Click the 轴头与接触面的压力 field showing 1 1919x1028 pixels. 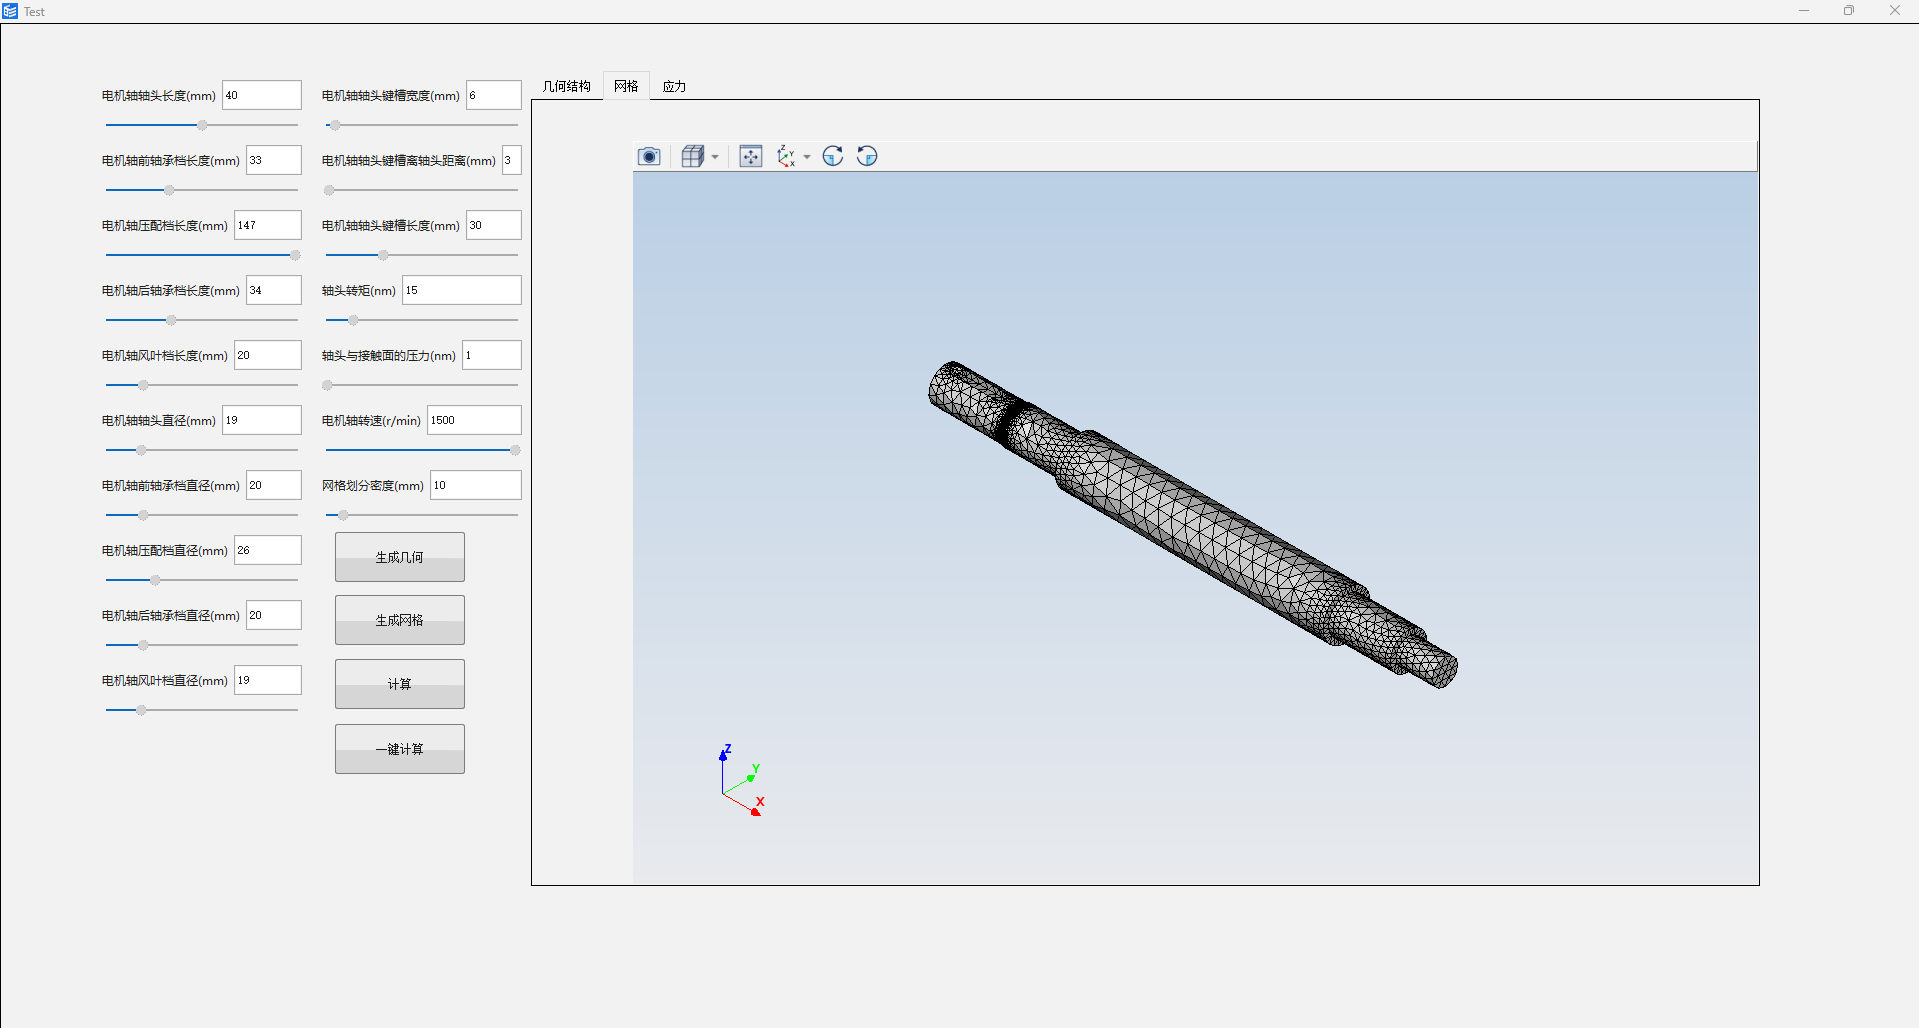pos(492,355)
